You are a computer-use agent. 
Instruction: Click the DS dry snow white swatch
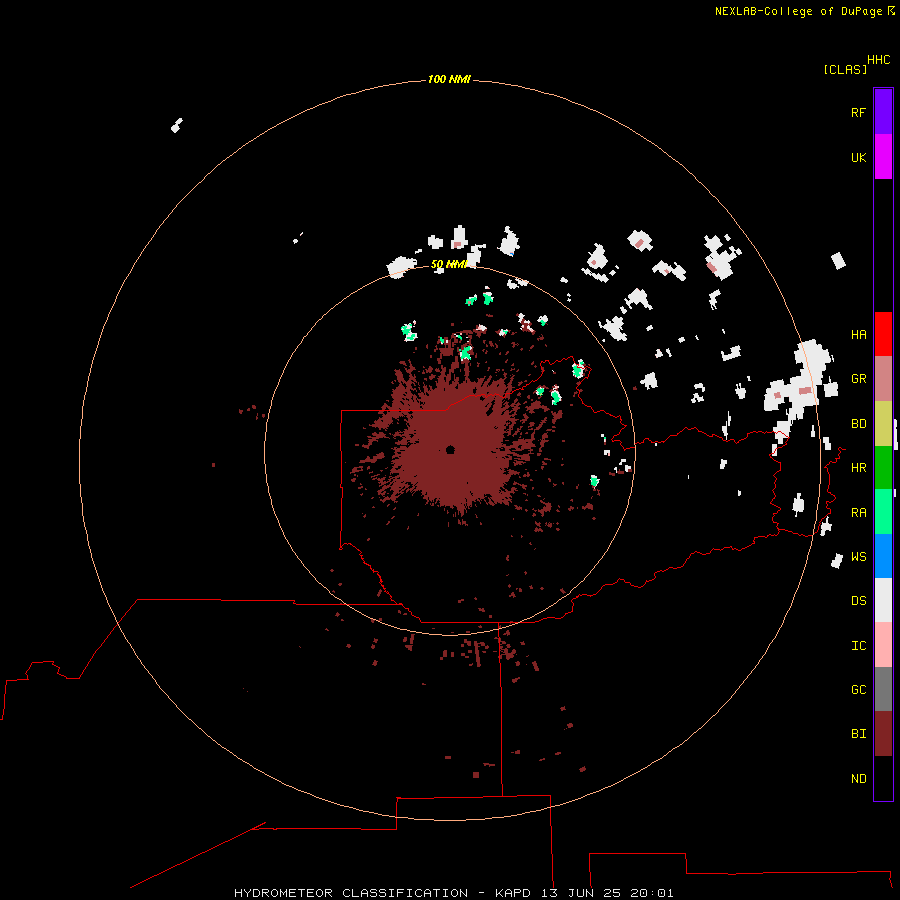pyautogui.click(x=883, y=600)
